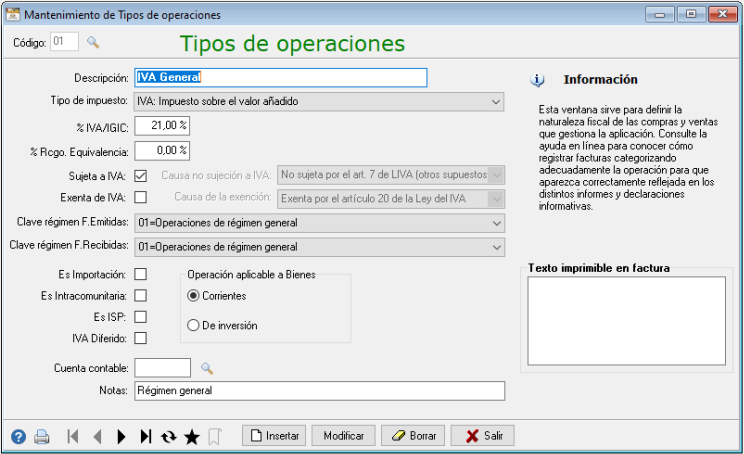Jump to last record arrow
Viewport: 744px width, 454px height.
pyautogui.click(x=146, y=436)
